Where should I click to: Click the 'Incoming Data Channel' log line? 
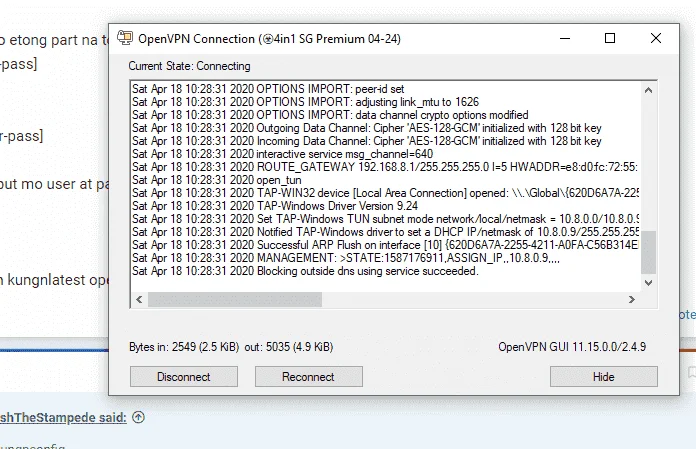point(367,141)
